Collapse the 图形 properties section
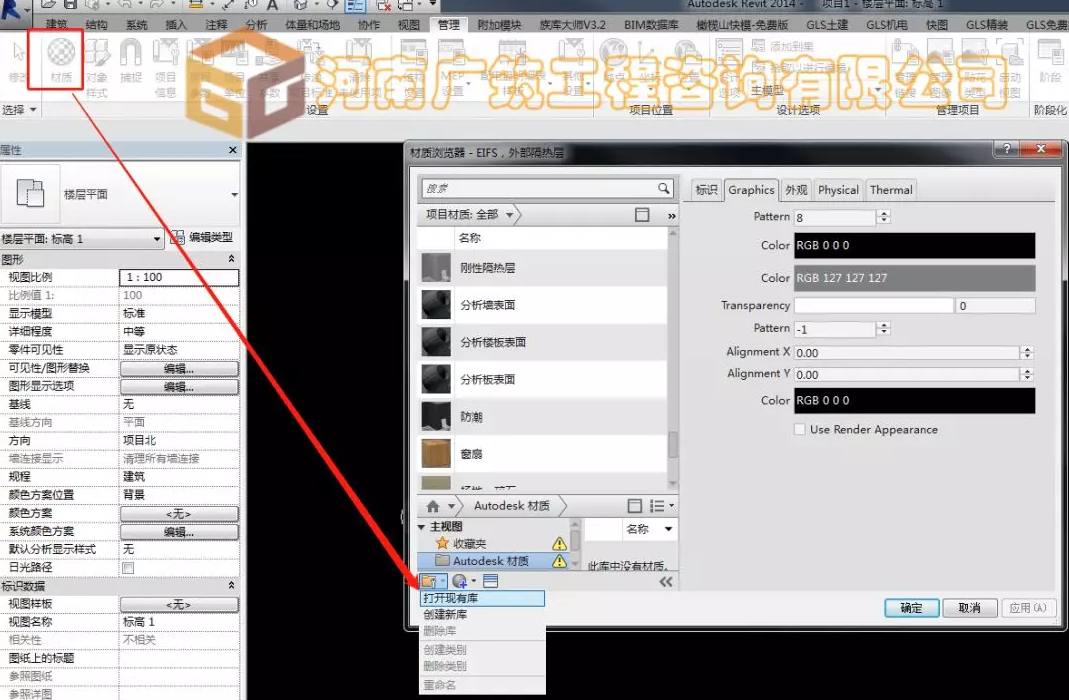The height and width of the screenshot is (700, 1069). click(231, 259)
